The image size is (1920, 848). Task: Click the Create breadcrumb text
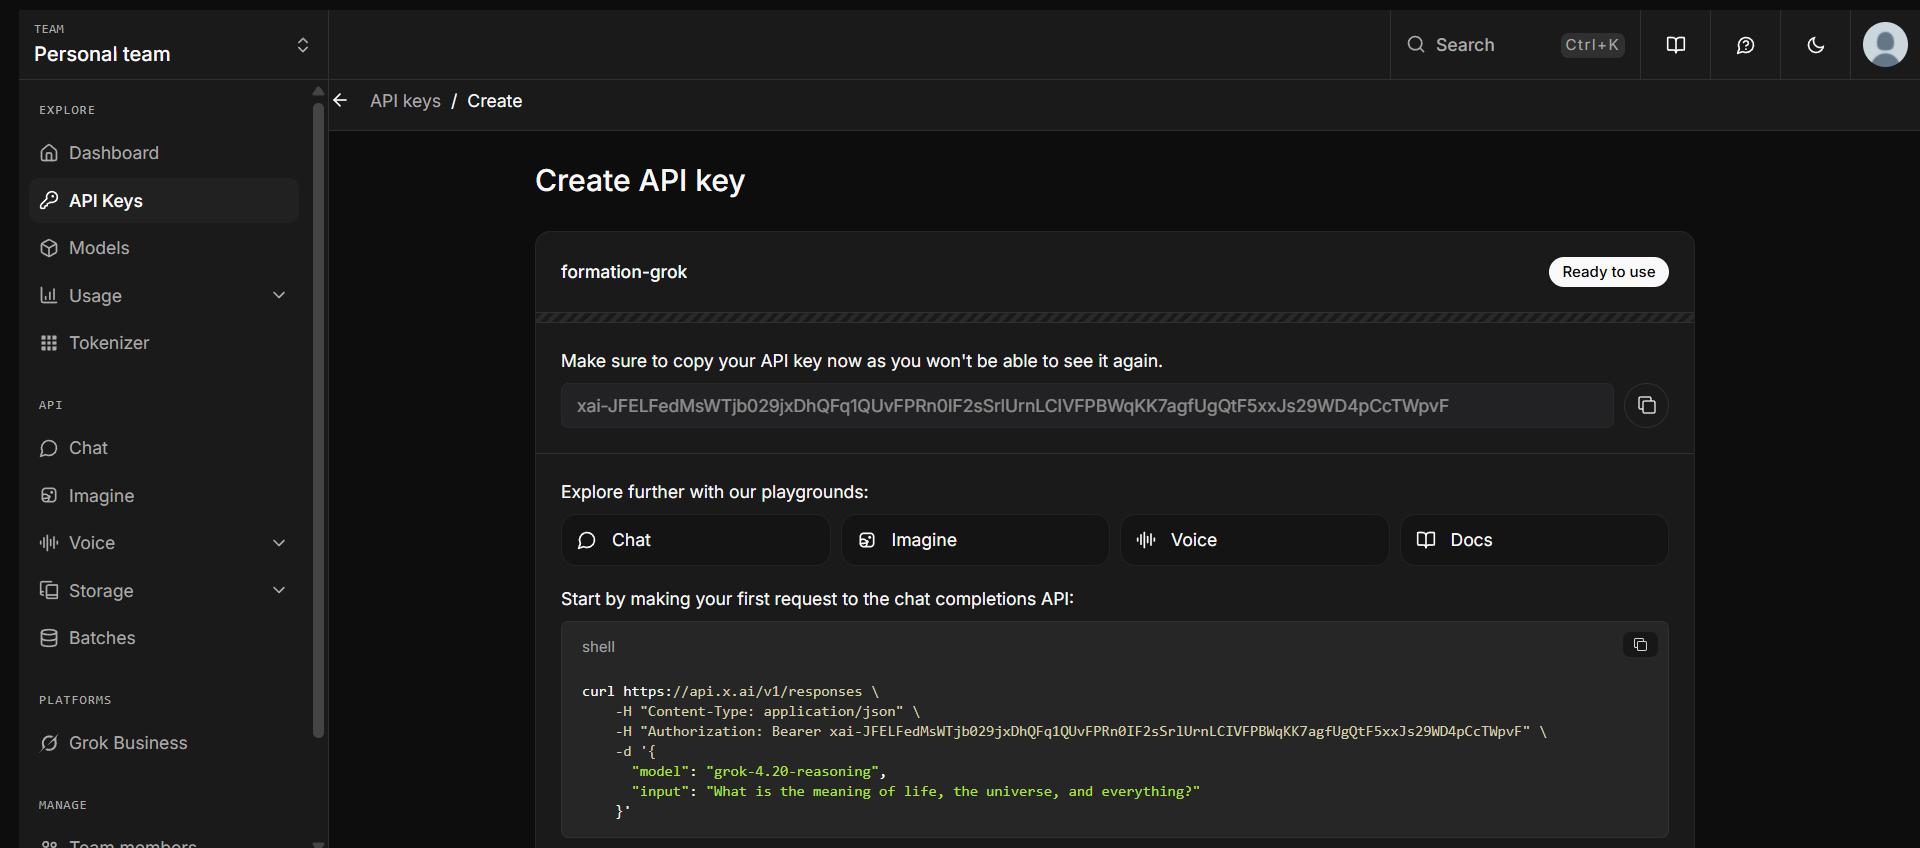[x=494, y=101]
